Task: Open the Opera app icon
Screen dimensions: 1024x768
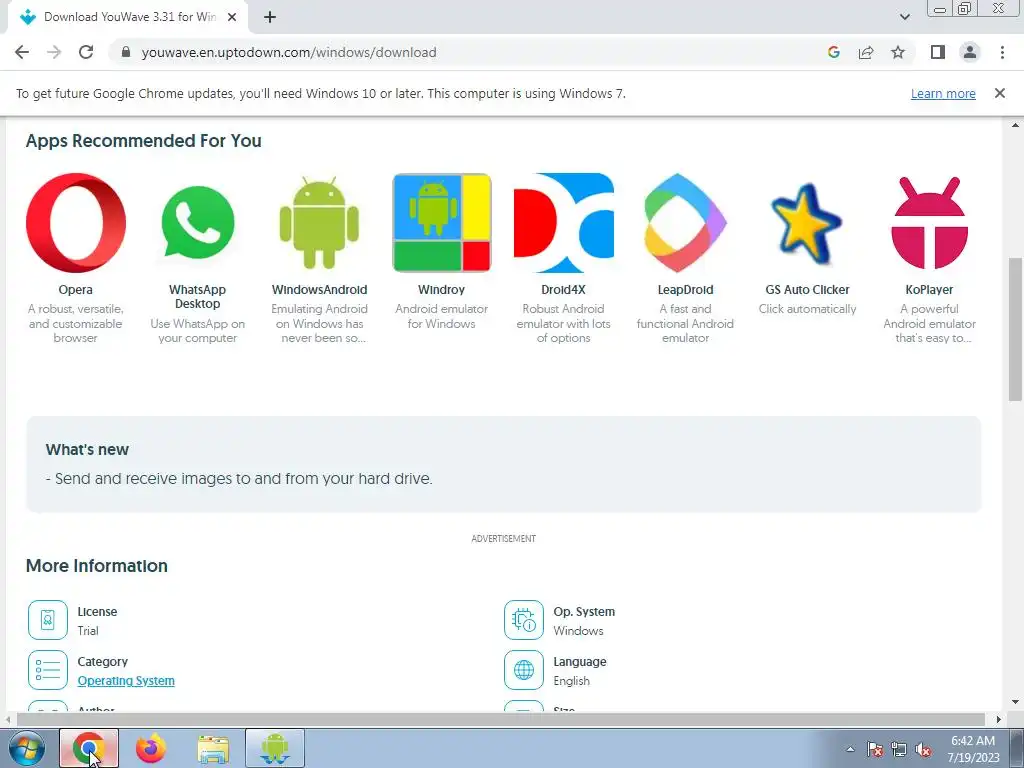Action: pyautogui.click(x=76, y=223)
